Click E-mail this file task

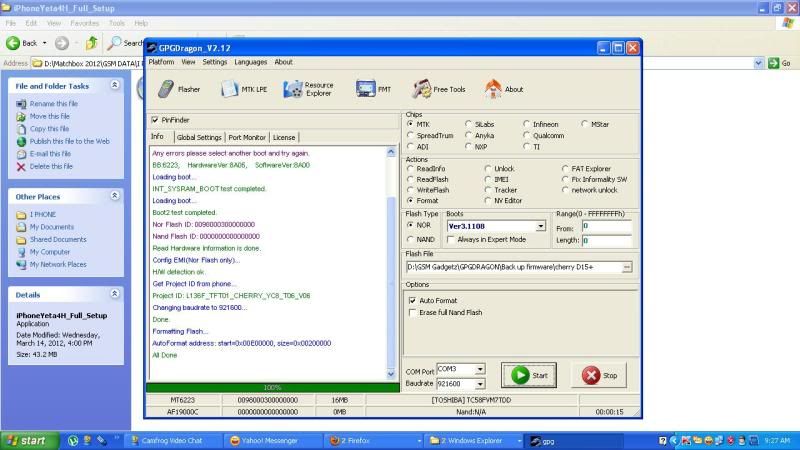(x=50, y=154)
